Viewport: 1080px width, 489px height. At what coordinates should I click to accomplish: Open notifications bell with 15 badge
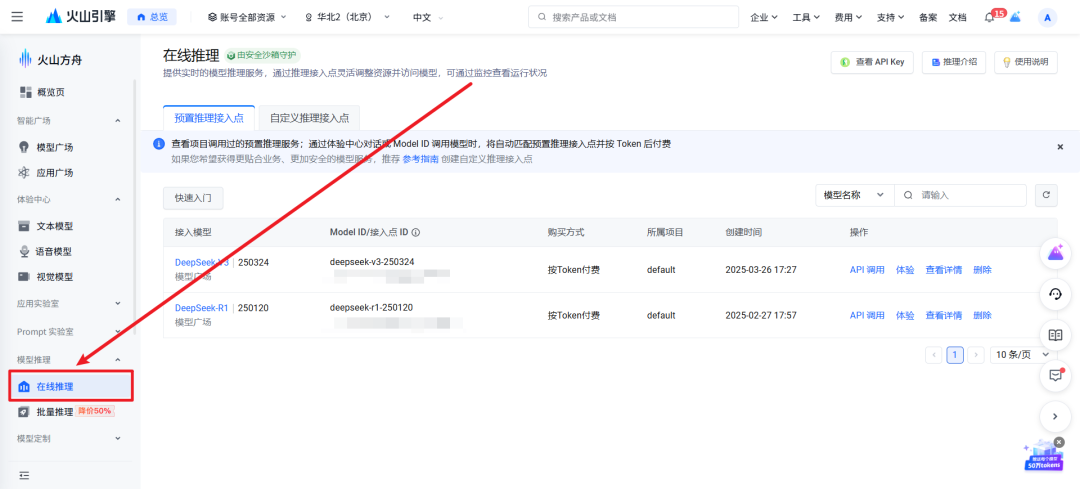[991, 17]
